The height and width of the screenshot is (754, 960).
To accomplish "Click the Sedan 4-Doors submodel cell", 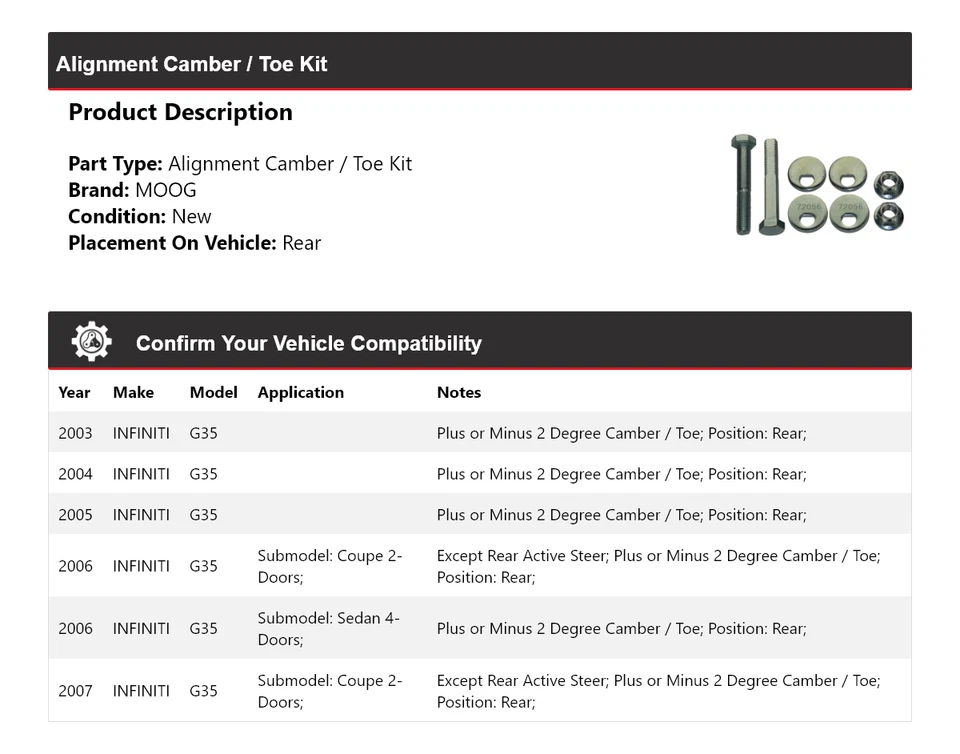I will coord(328,628).
